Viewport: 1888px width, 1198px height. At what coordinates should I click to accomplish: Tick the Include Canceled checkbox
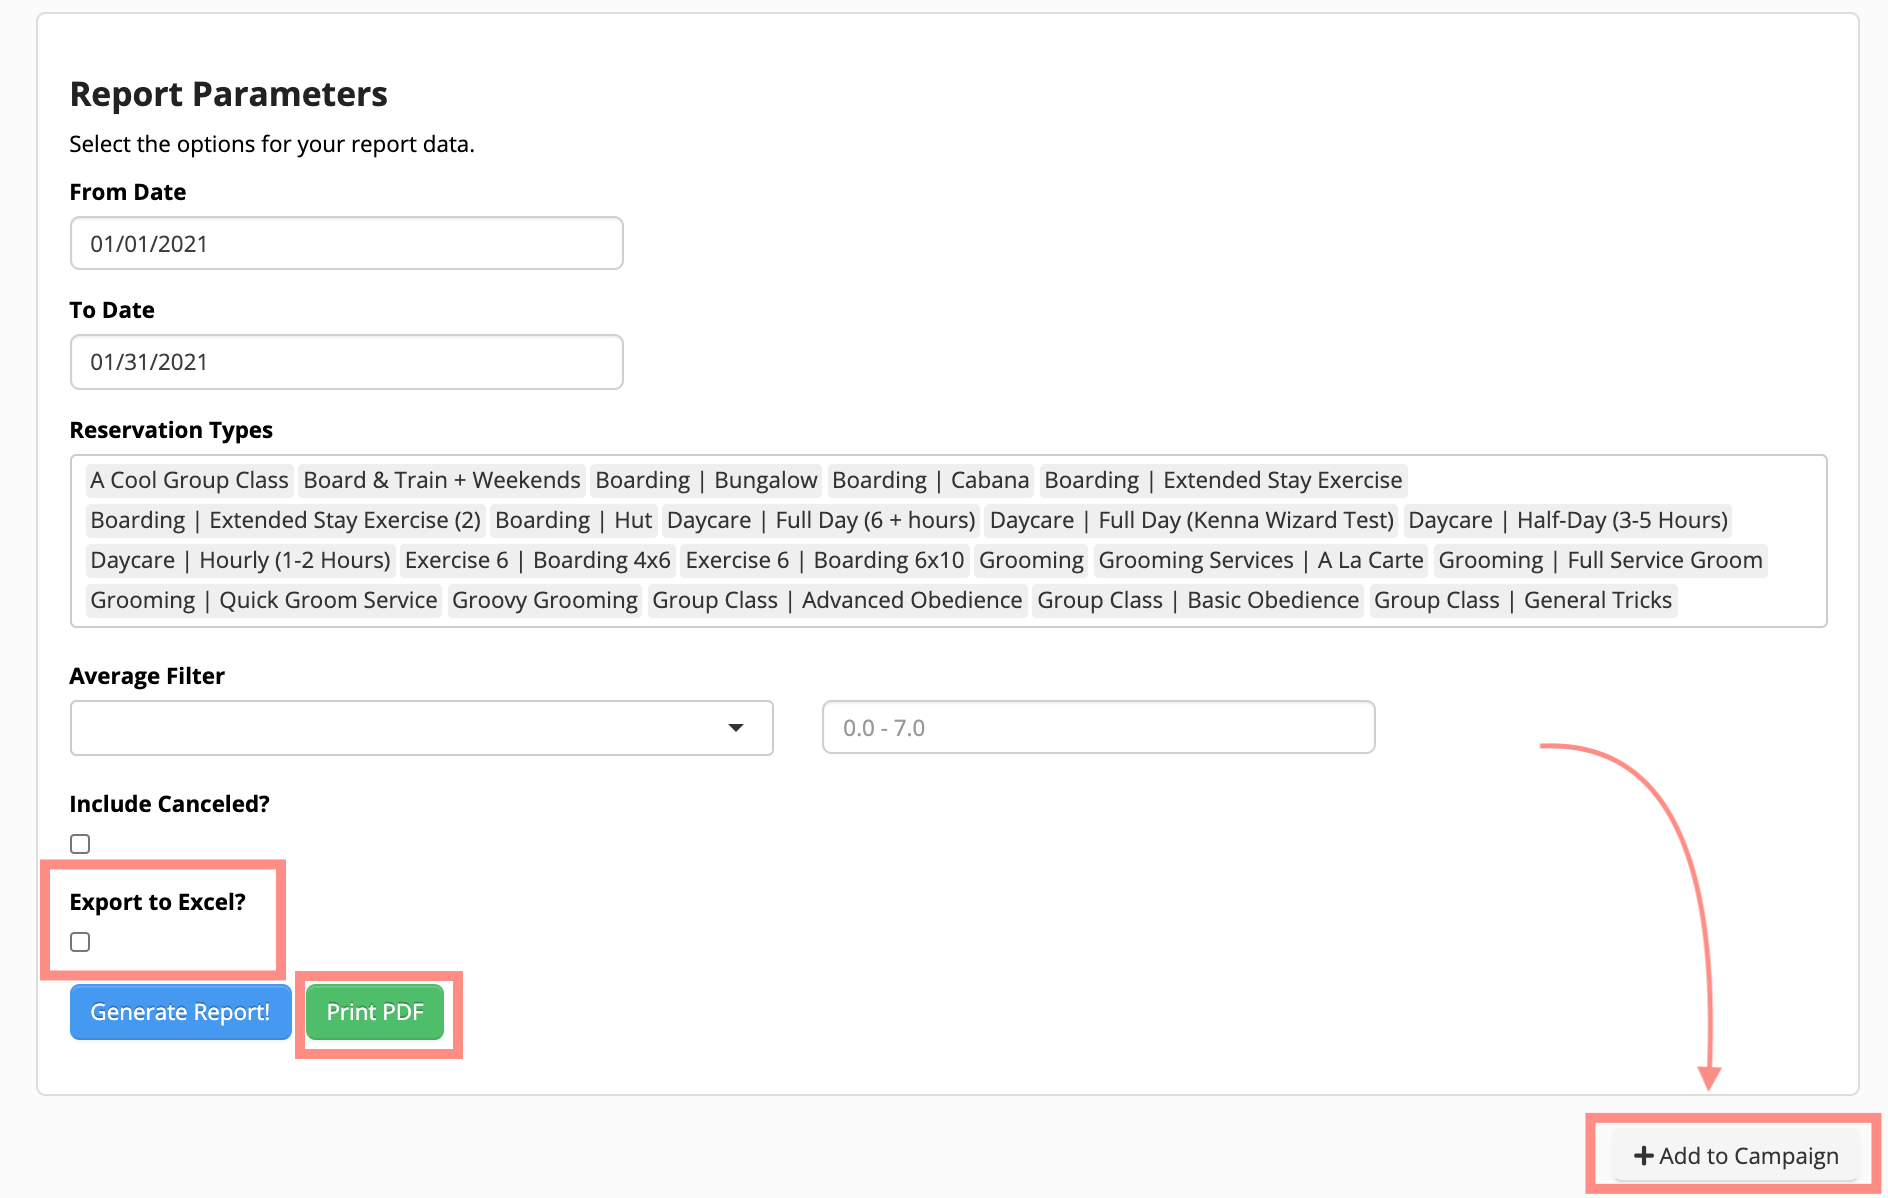(80, 844)
